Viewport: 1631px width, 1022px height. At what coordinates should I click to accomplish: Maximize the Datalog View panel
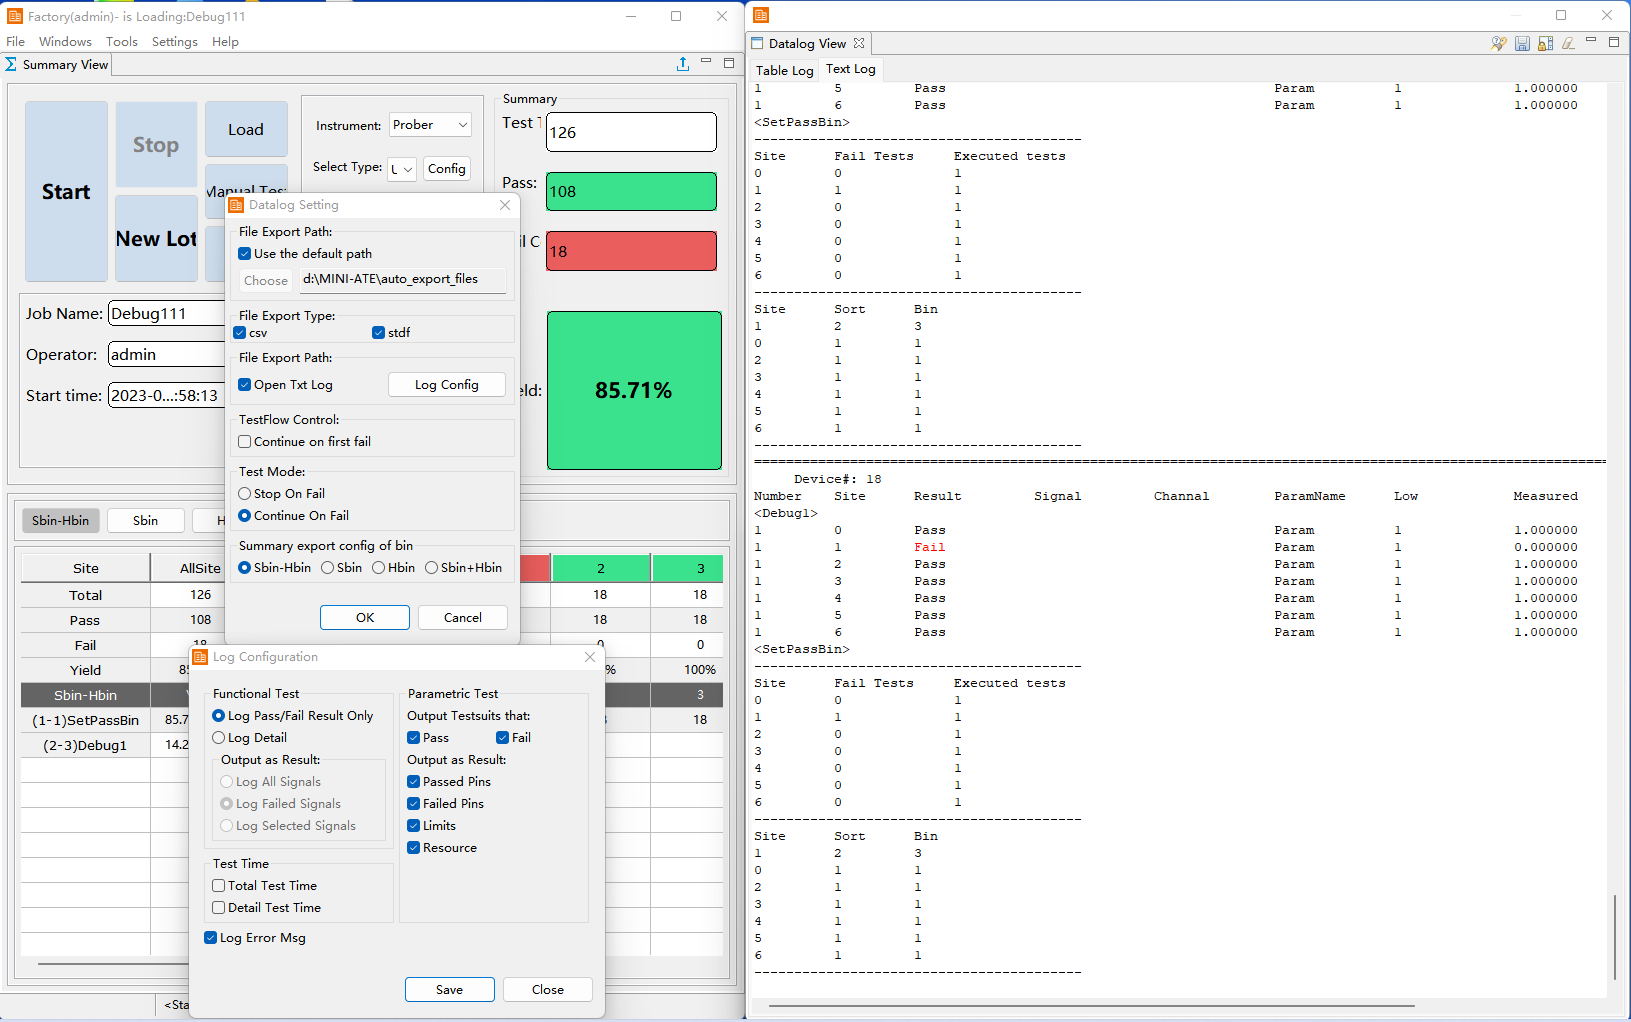pyautogui.click(x=1614, y=42)
